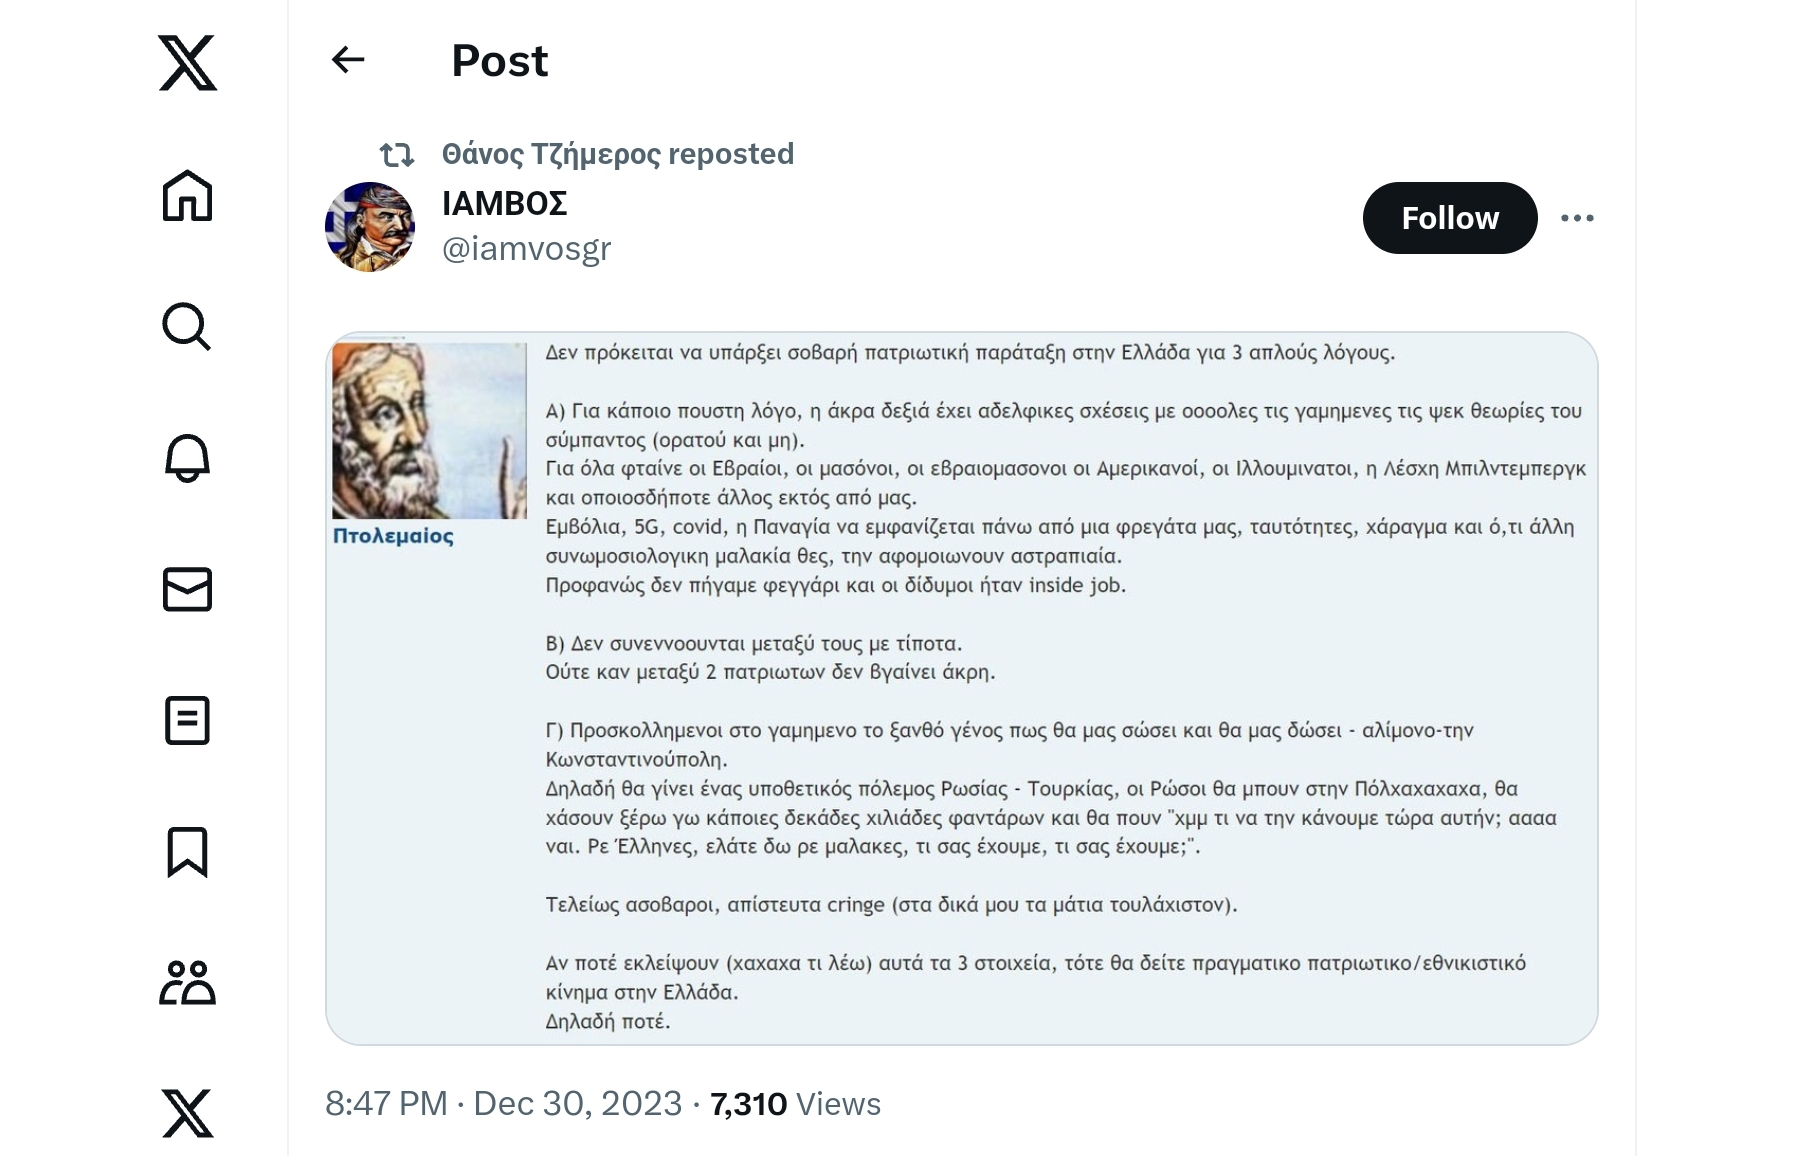Follow the ΙΑΜΒΟΣ account

click(1449, 218)
